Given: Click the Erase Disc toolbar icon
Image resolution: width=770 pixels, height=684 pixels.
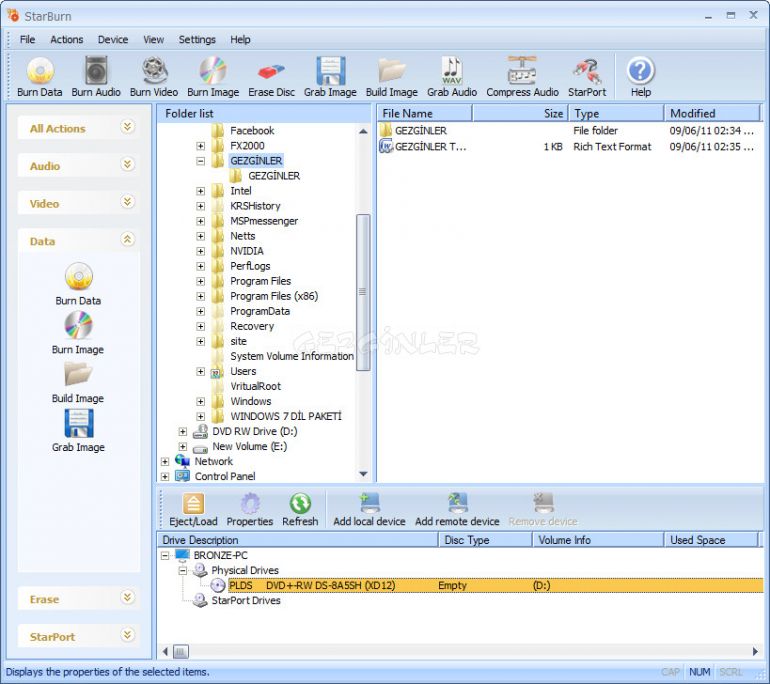Looking at the screenshot, I should click(x=271, y=77).
